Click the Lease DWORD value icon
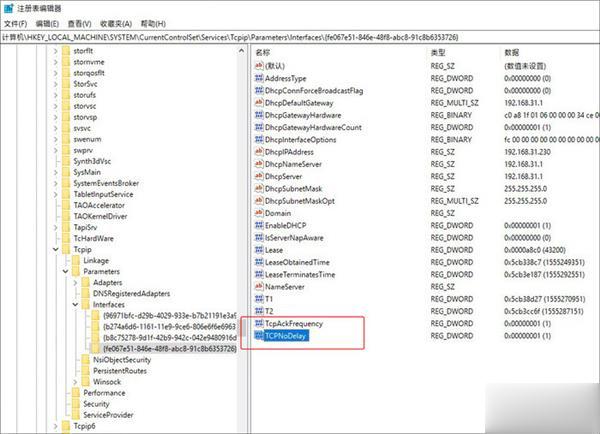 click(x=259, y=250)
